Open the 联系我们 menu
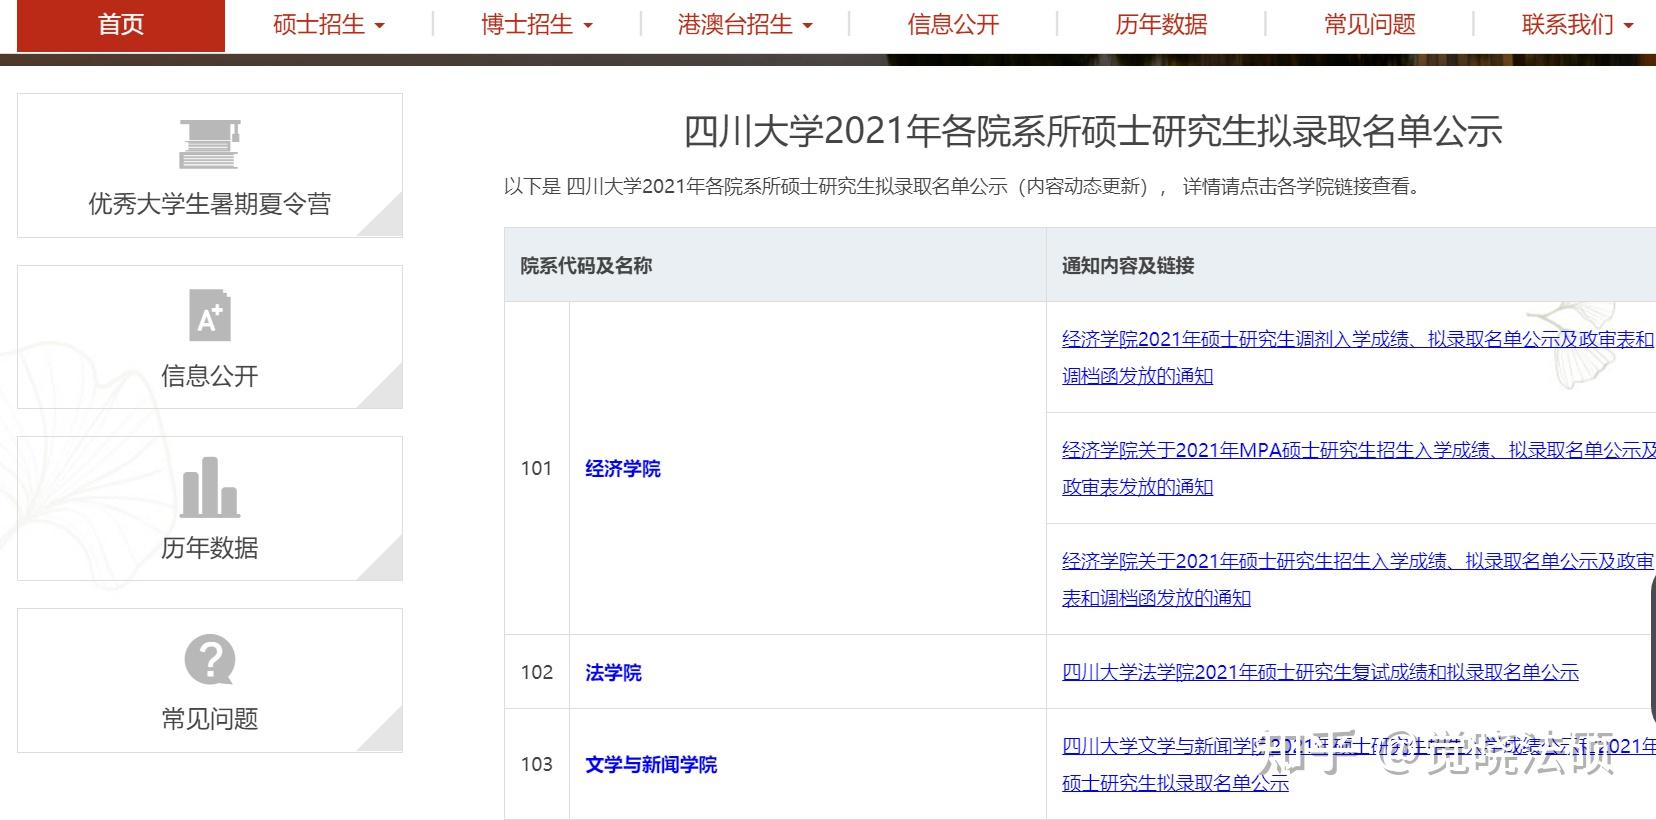The height and width of the screenshot is (820, 1656). coord(1578,25)
